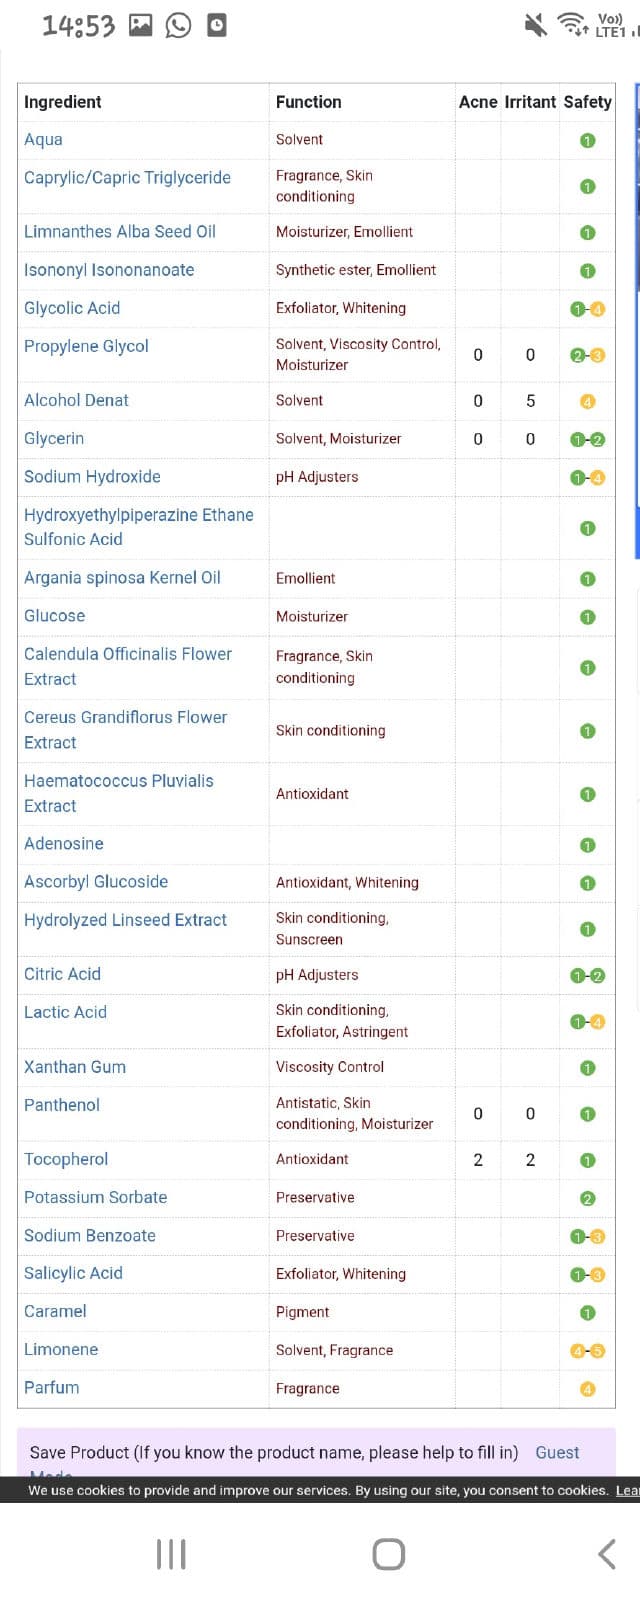Open the Limonene ingredient link

pos(61,1349)
